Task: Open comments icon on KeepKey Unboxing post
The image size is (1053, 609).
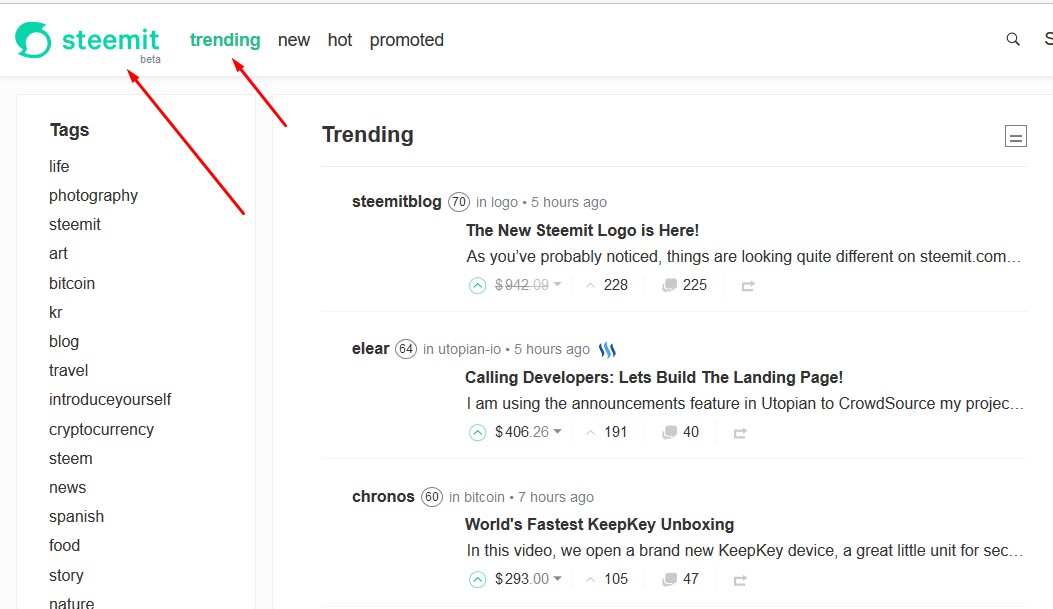Action: [x=669, y=579]
